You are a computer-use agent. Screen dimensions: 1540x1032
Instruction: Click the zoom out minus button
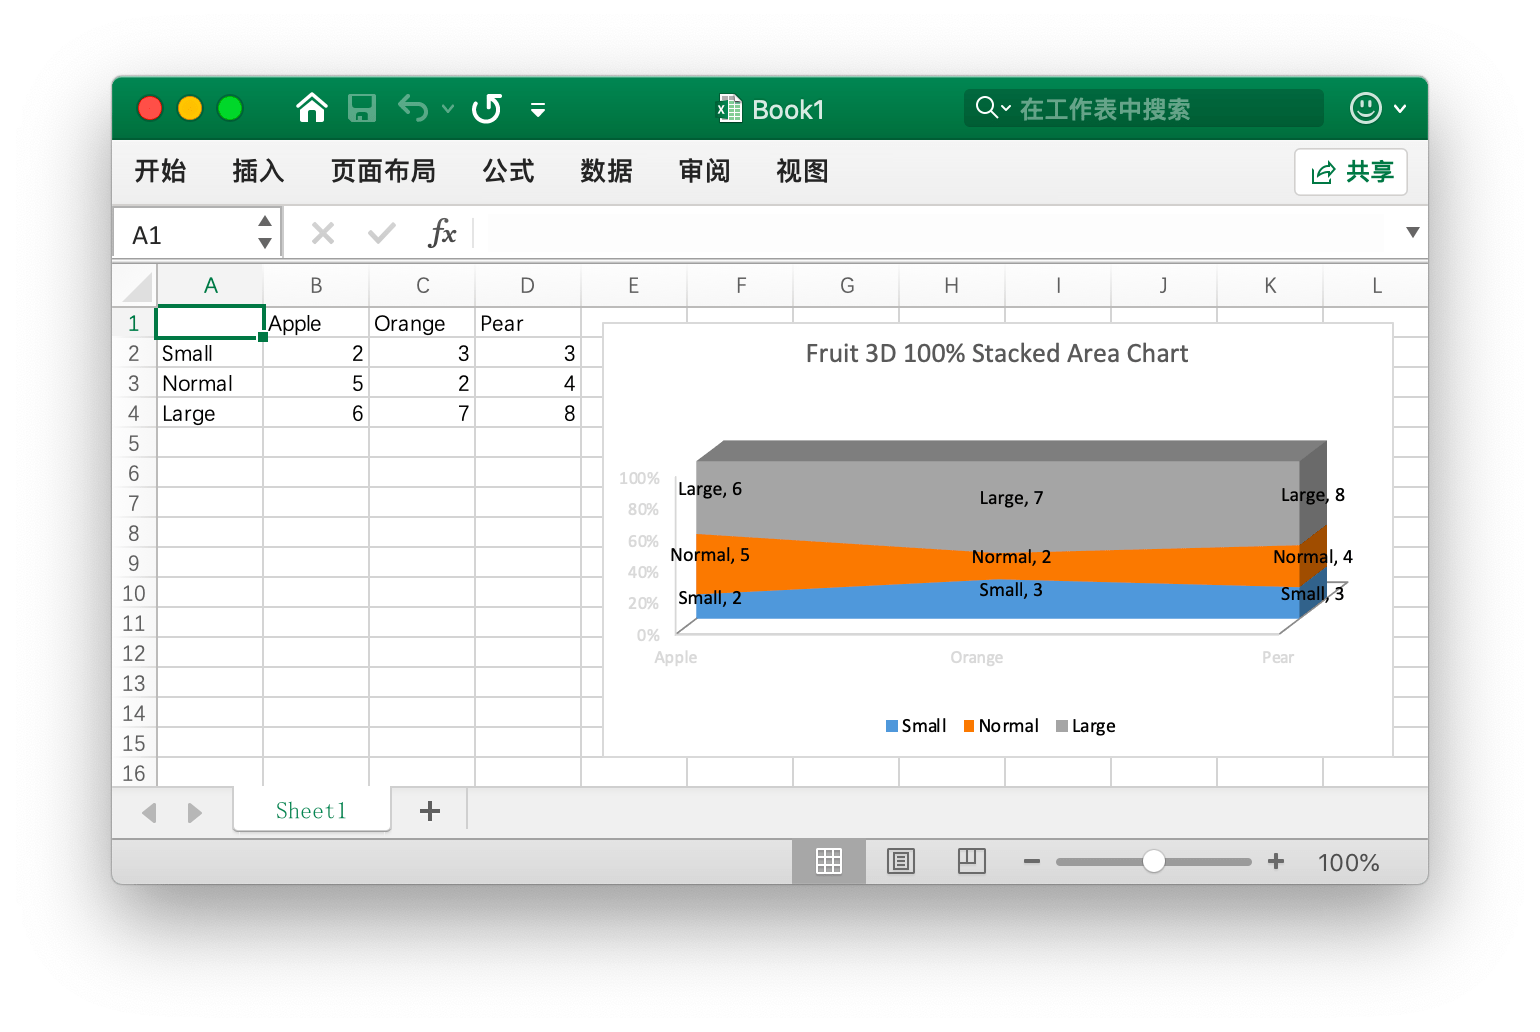1032,861
